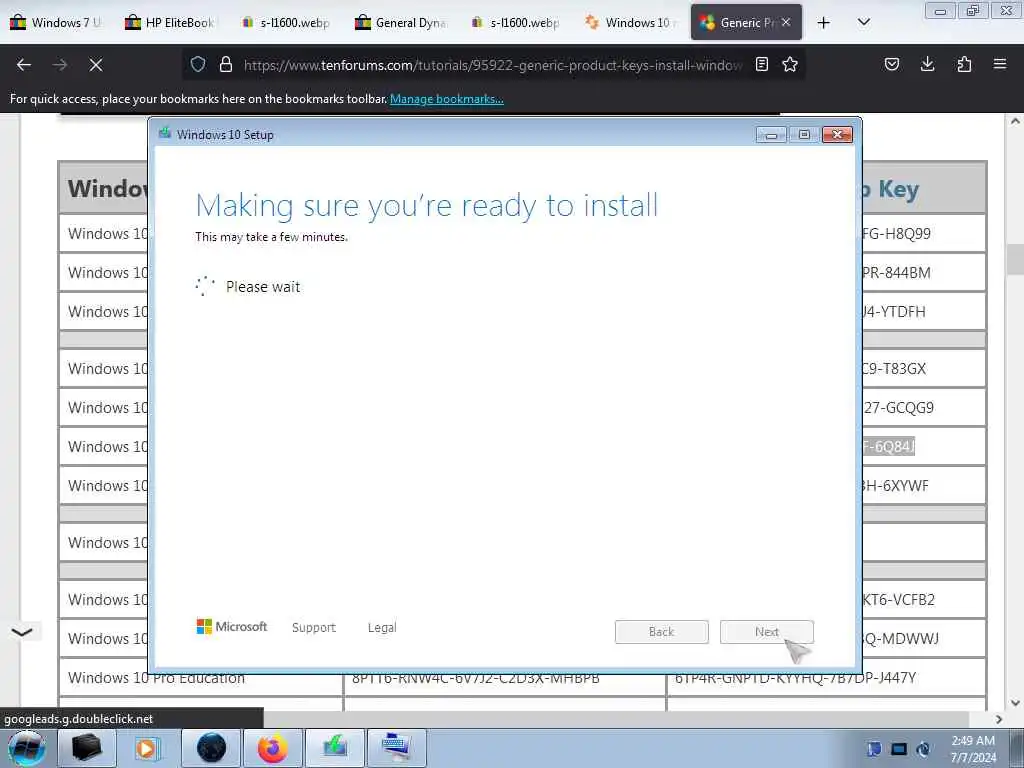
Task: Toggle reader view icon in address bar
Action: click(x=761, y=64)
